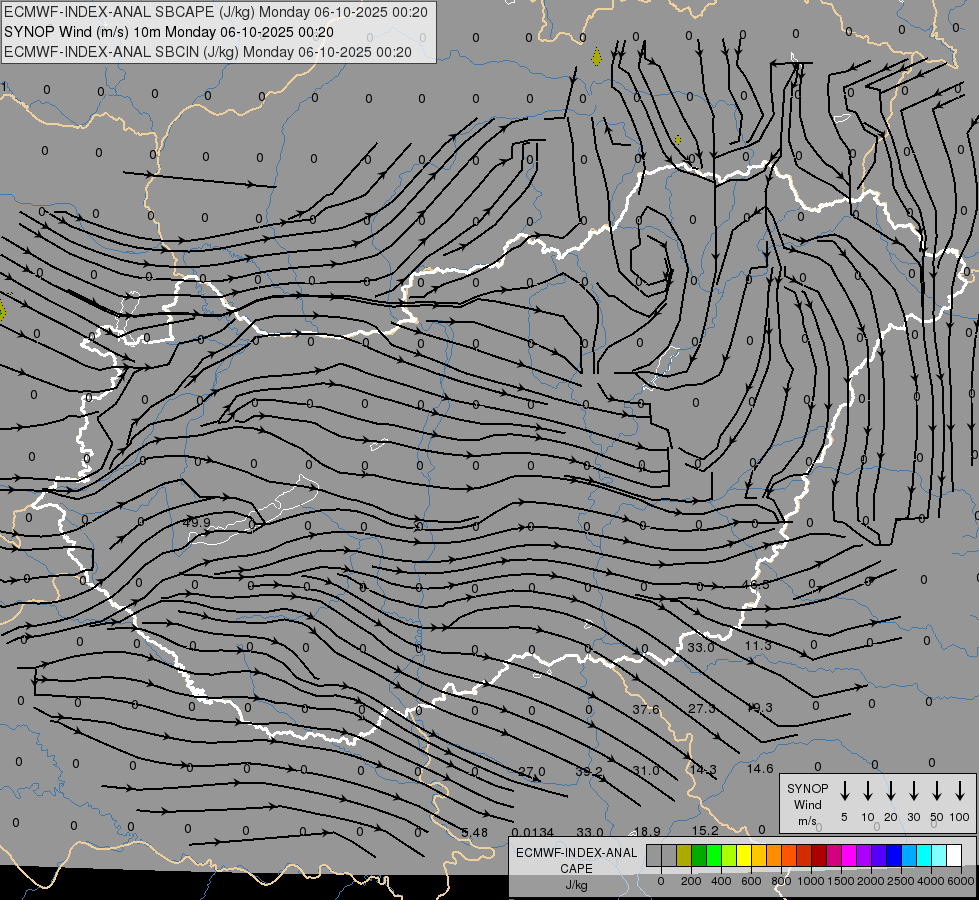Pick the violet swatch right of 2000
The height and width of the screenshot is (900, 979).
click(x=879, y=855)
